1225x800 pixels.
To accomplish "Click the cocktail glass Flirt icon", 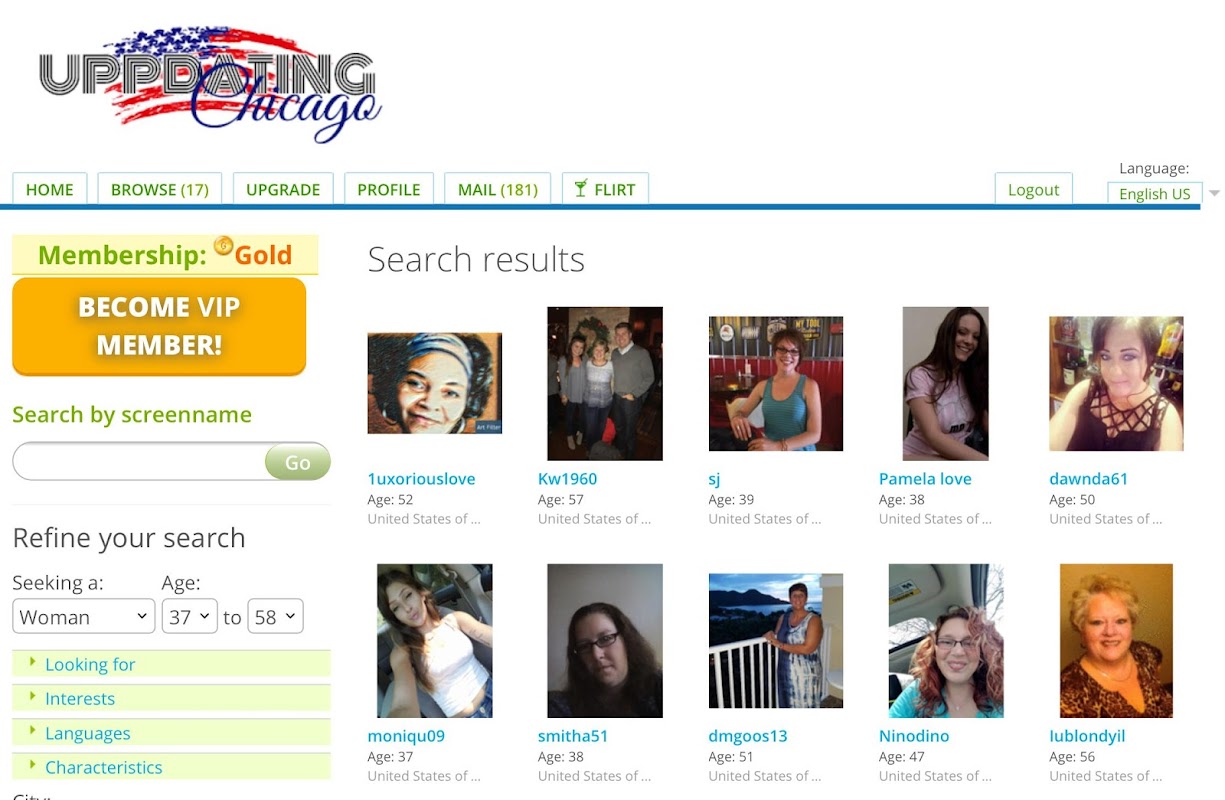I will pos(580,189).
